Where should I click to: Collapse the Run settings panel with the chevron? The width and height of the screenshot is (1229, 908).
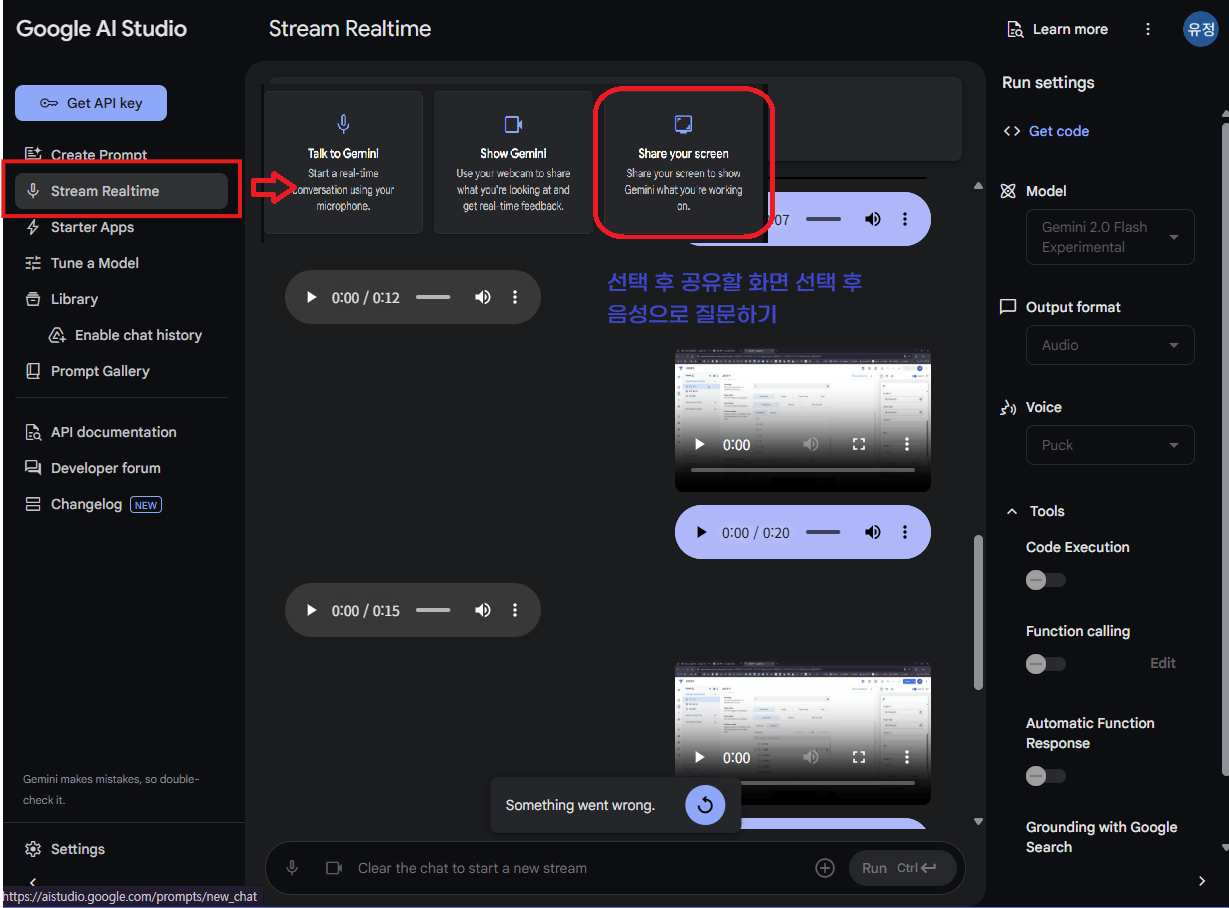click(1202, 881)
